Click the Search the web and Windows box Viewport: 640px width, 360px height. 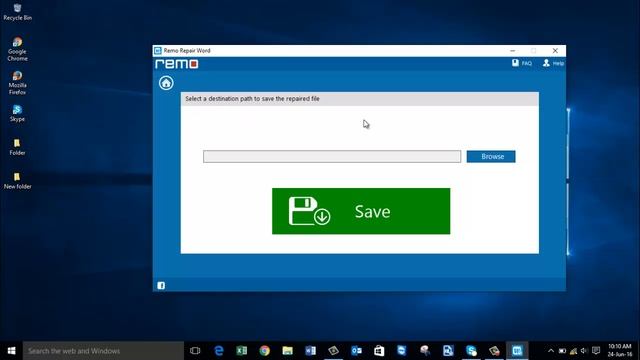[103, 351]
